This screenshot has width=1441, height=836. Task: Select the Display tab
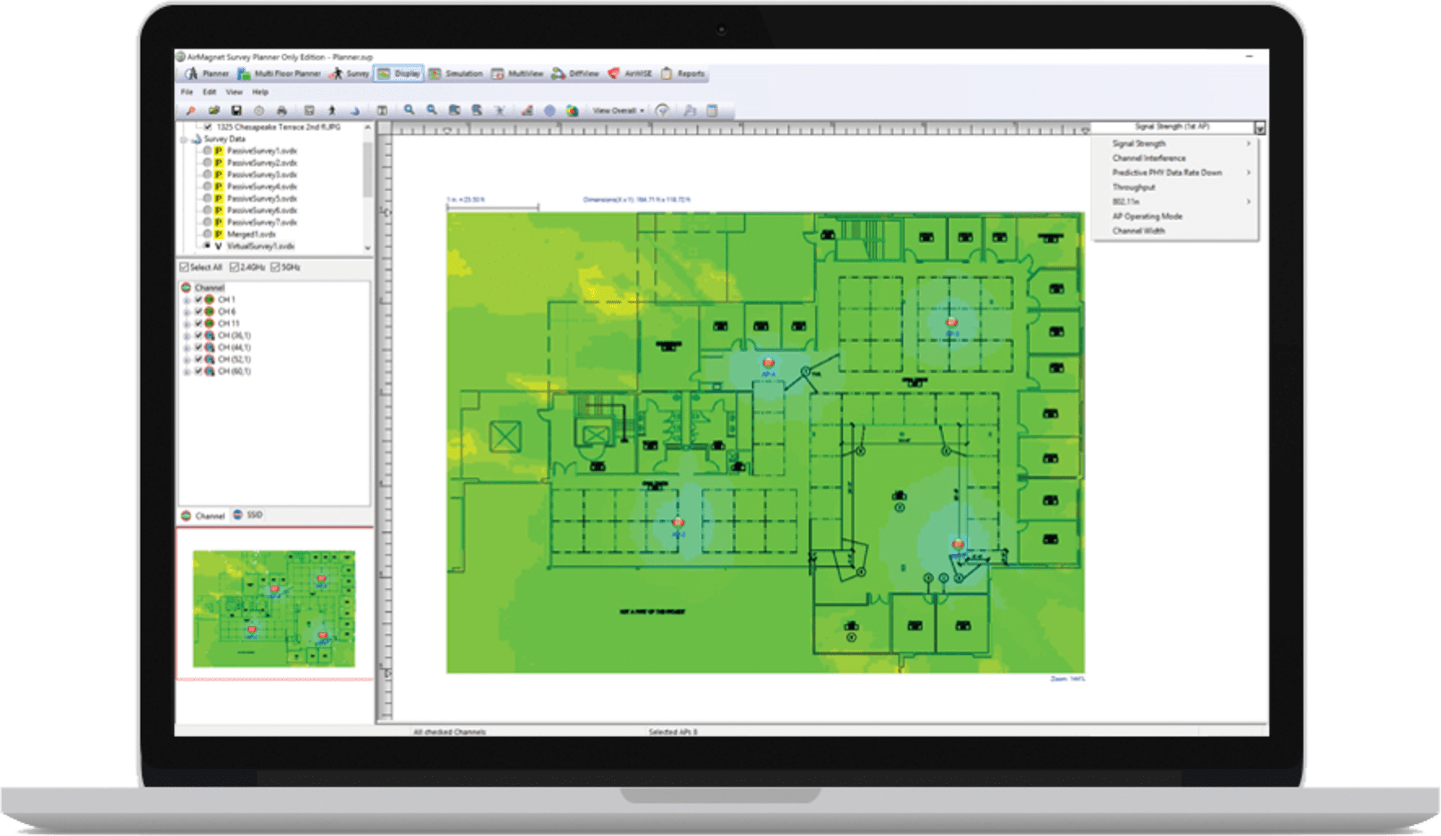tap(400, 74)
